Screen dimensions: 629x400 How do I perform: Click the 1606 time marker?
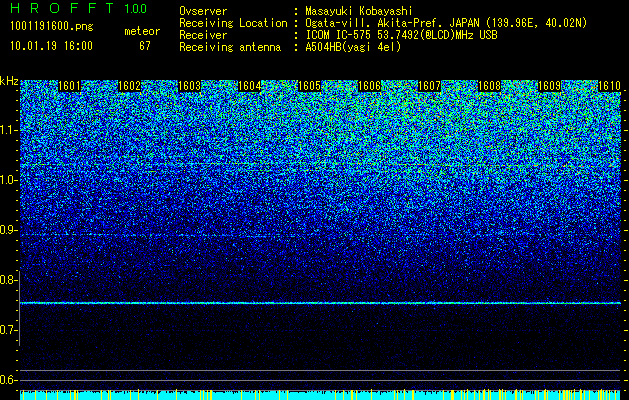pyautogui.click(x=369, y=86)
